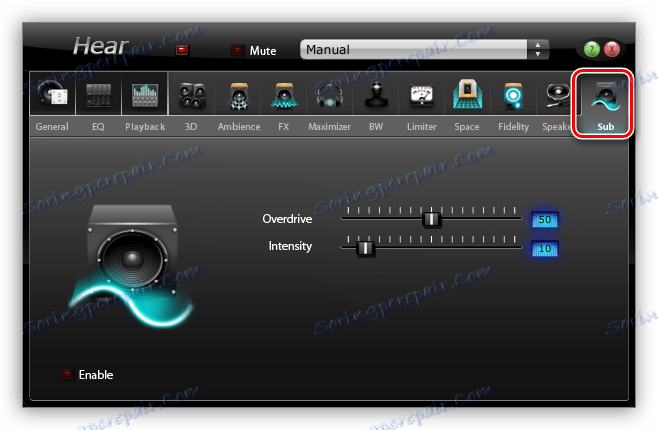Click the preset up arrow
Image resolution: width=658 pixels, height=430 pixels.
coord(538,44)
